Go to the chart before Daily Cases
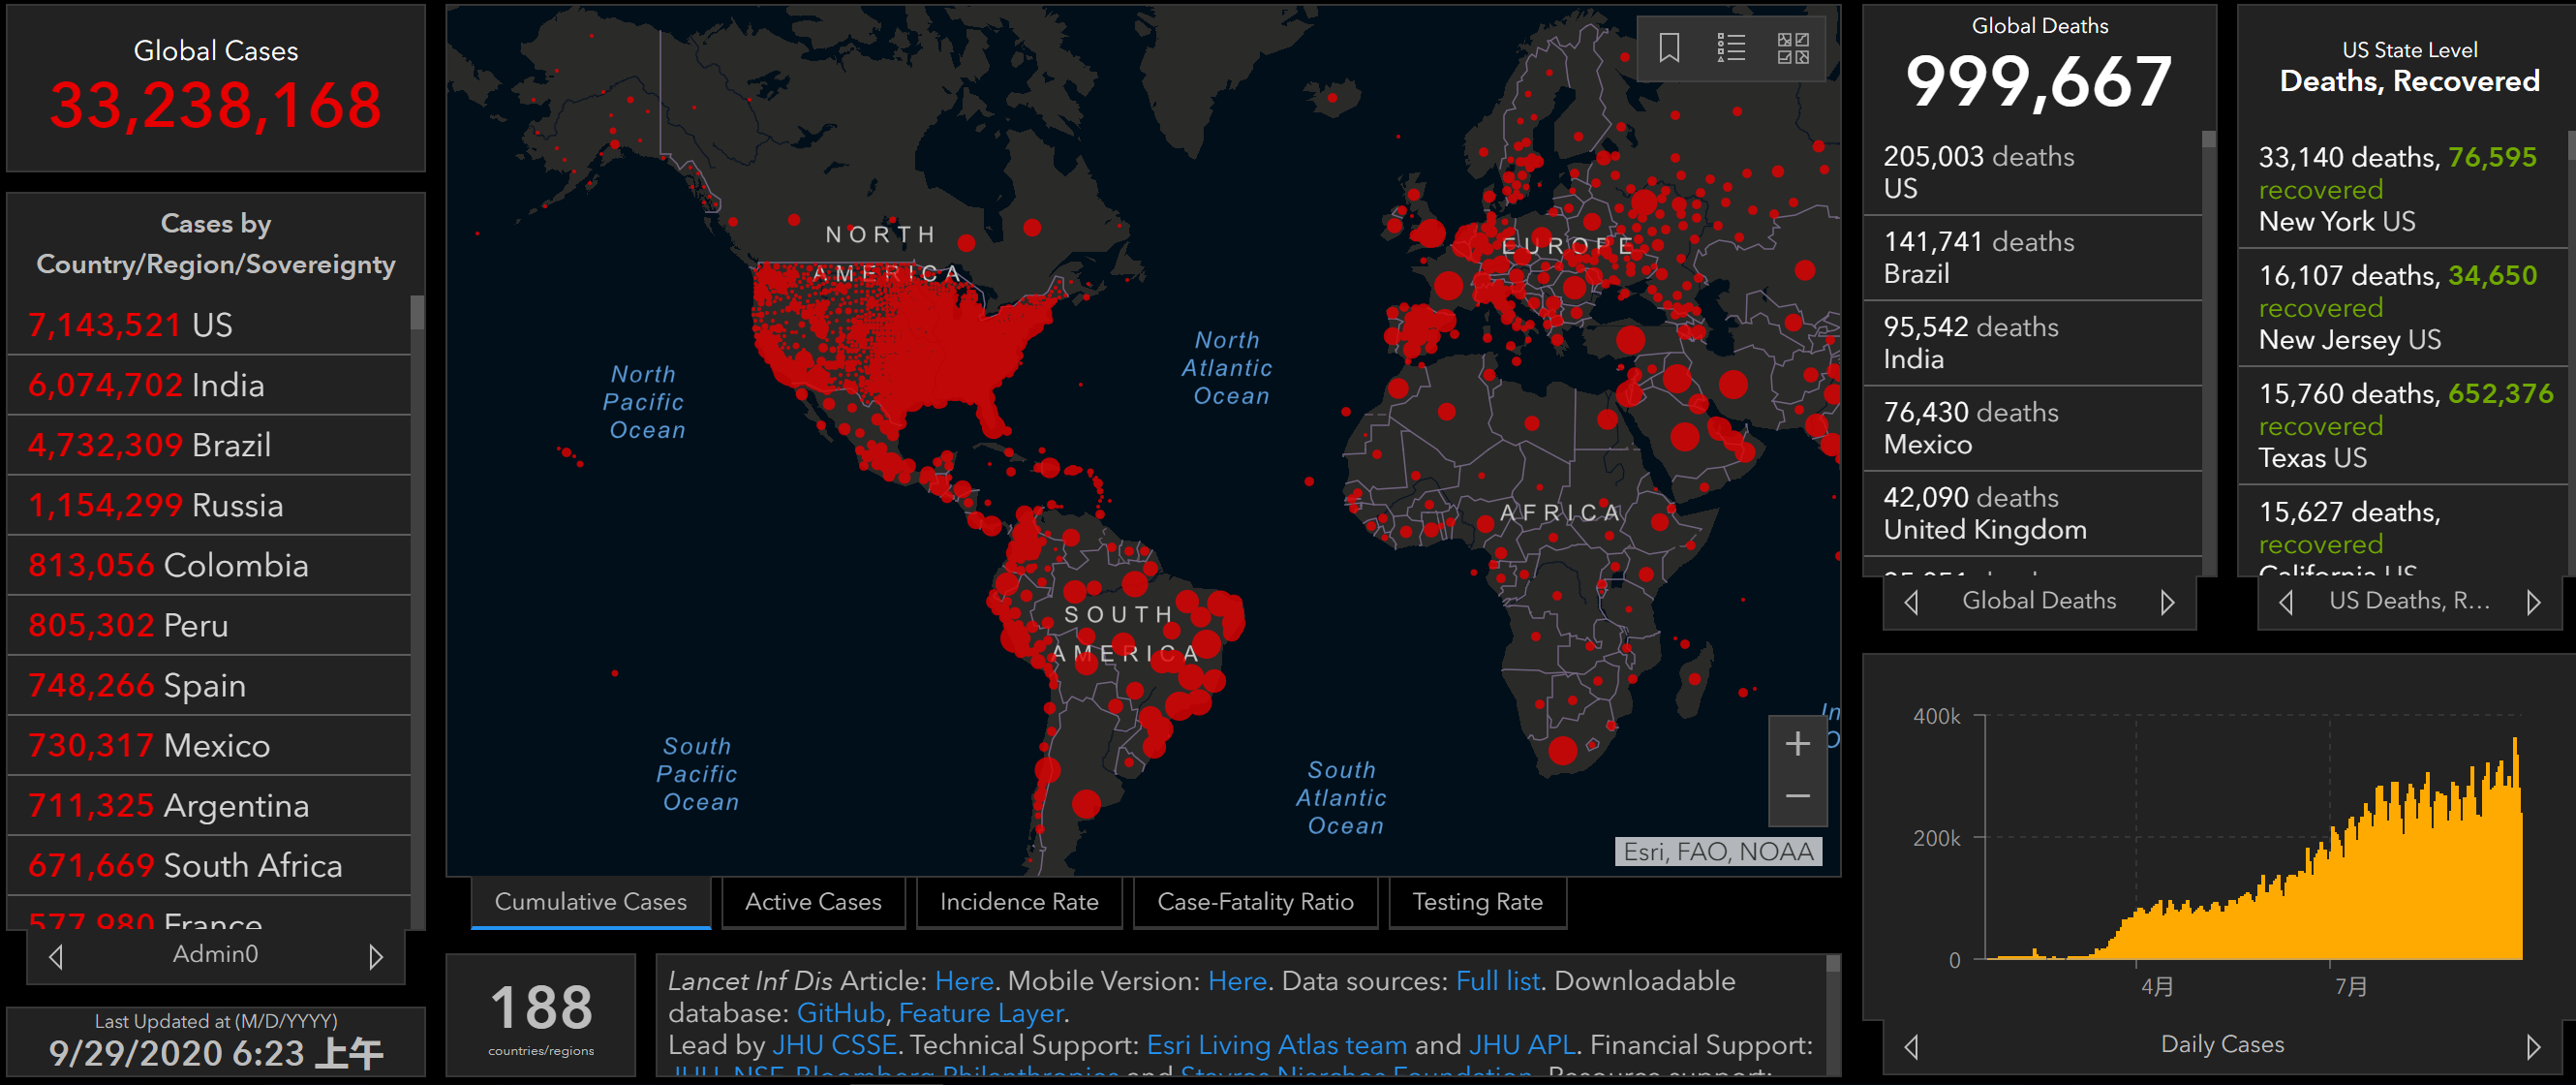Viewport: 2576px width, 1085px height. pyautogui.click(x=1911, y=1046)
